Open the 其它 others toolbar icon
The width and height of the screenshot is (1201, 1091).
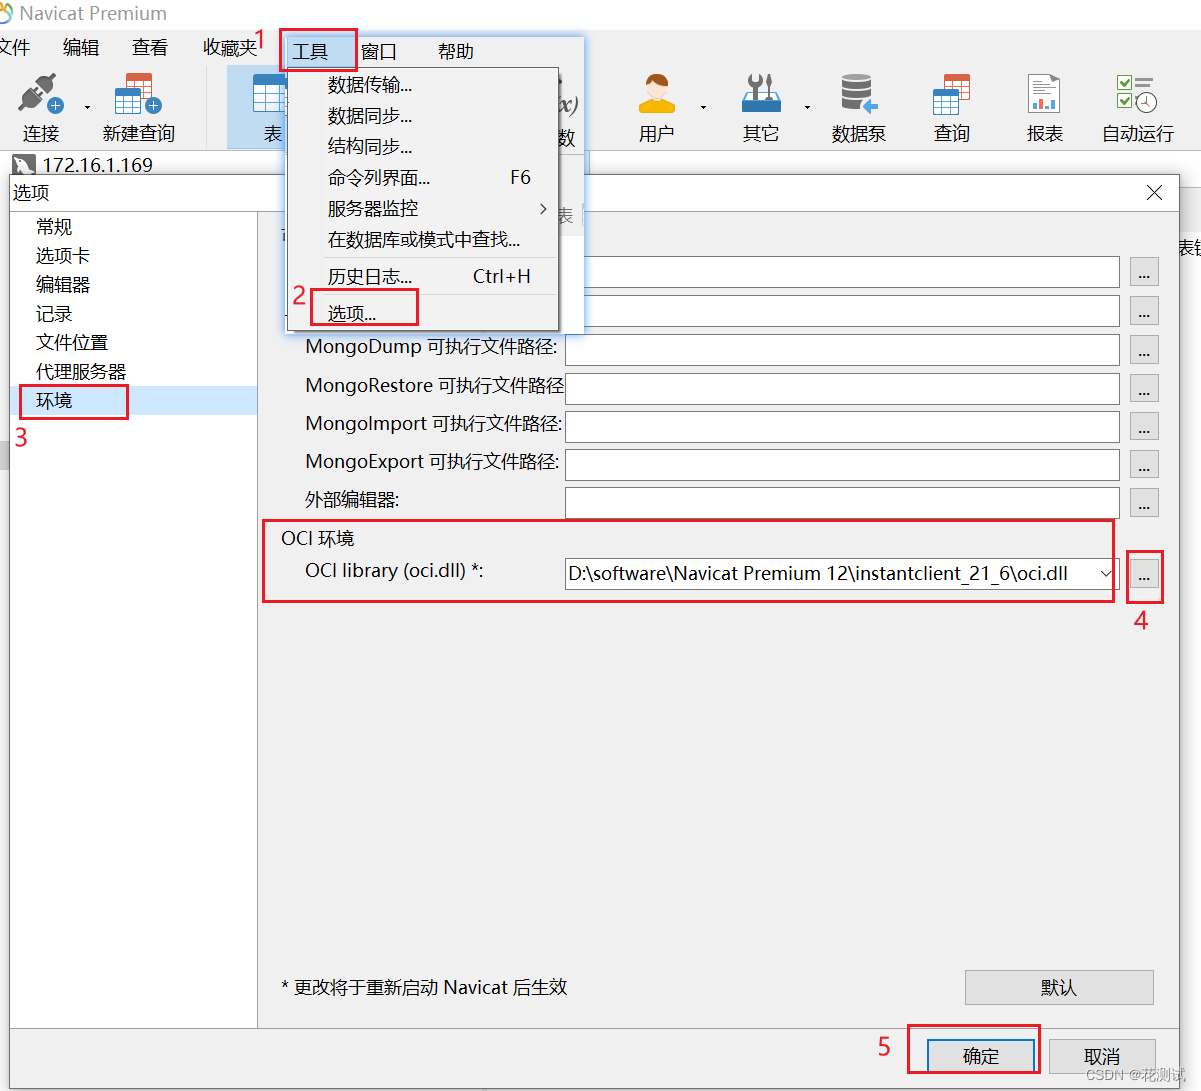click(761, 94)
